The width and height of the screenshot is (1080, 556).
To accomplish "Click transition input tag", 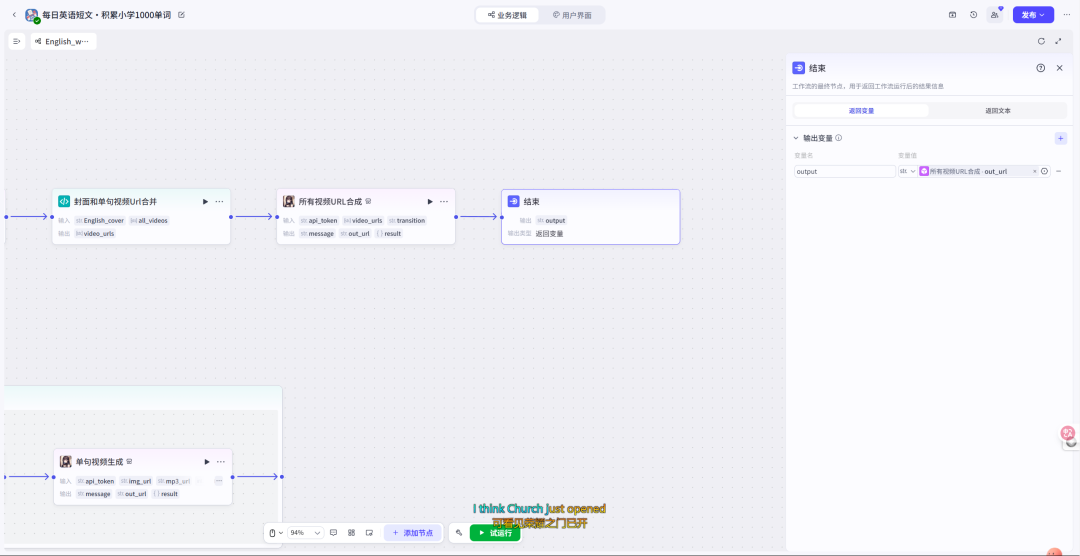I will 406,220.
